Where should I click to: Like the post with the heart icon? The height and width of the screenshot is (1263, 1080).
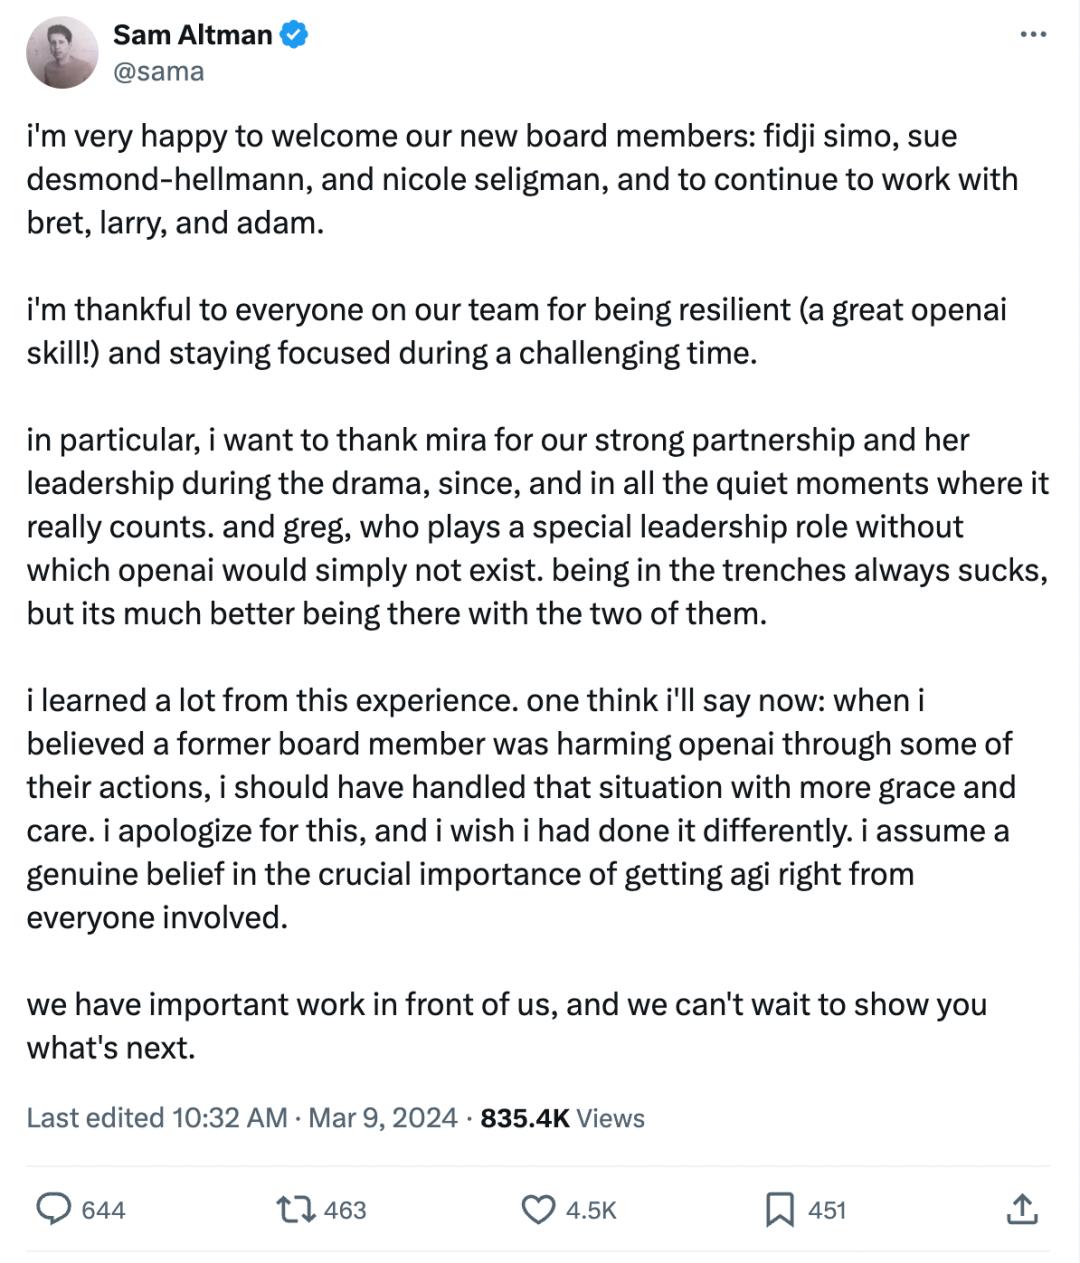(538, 1209)
